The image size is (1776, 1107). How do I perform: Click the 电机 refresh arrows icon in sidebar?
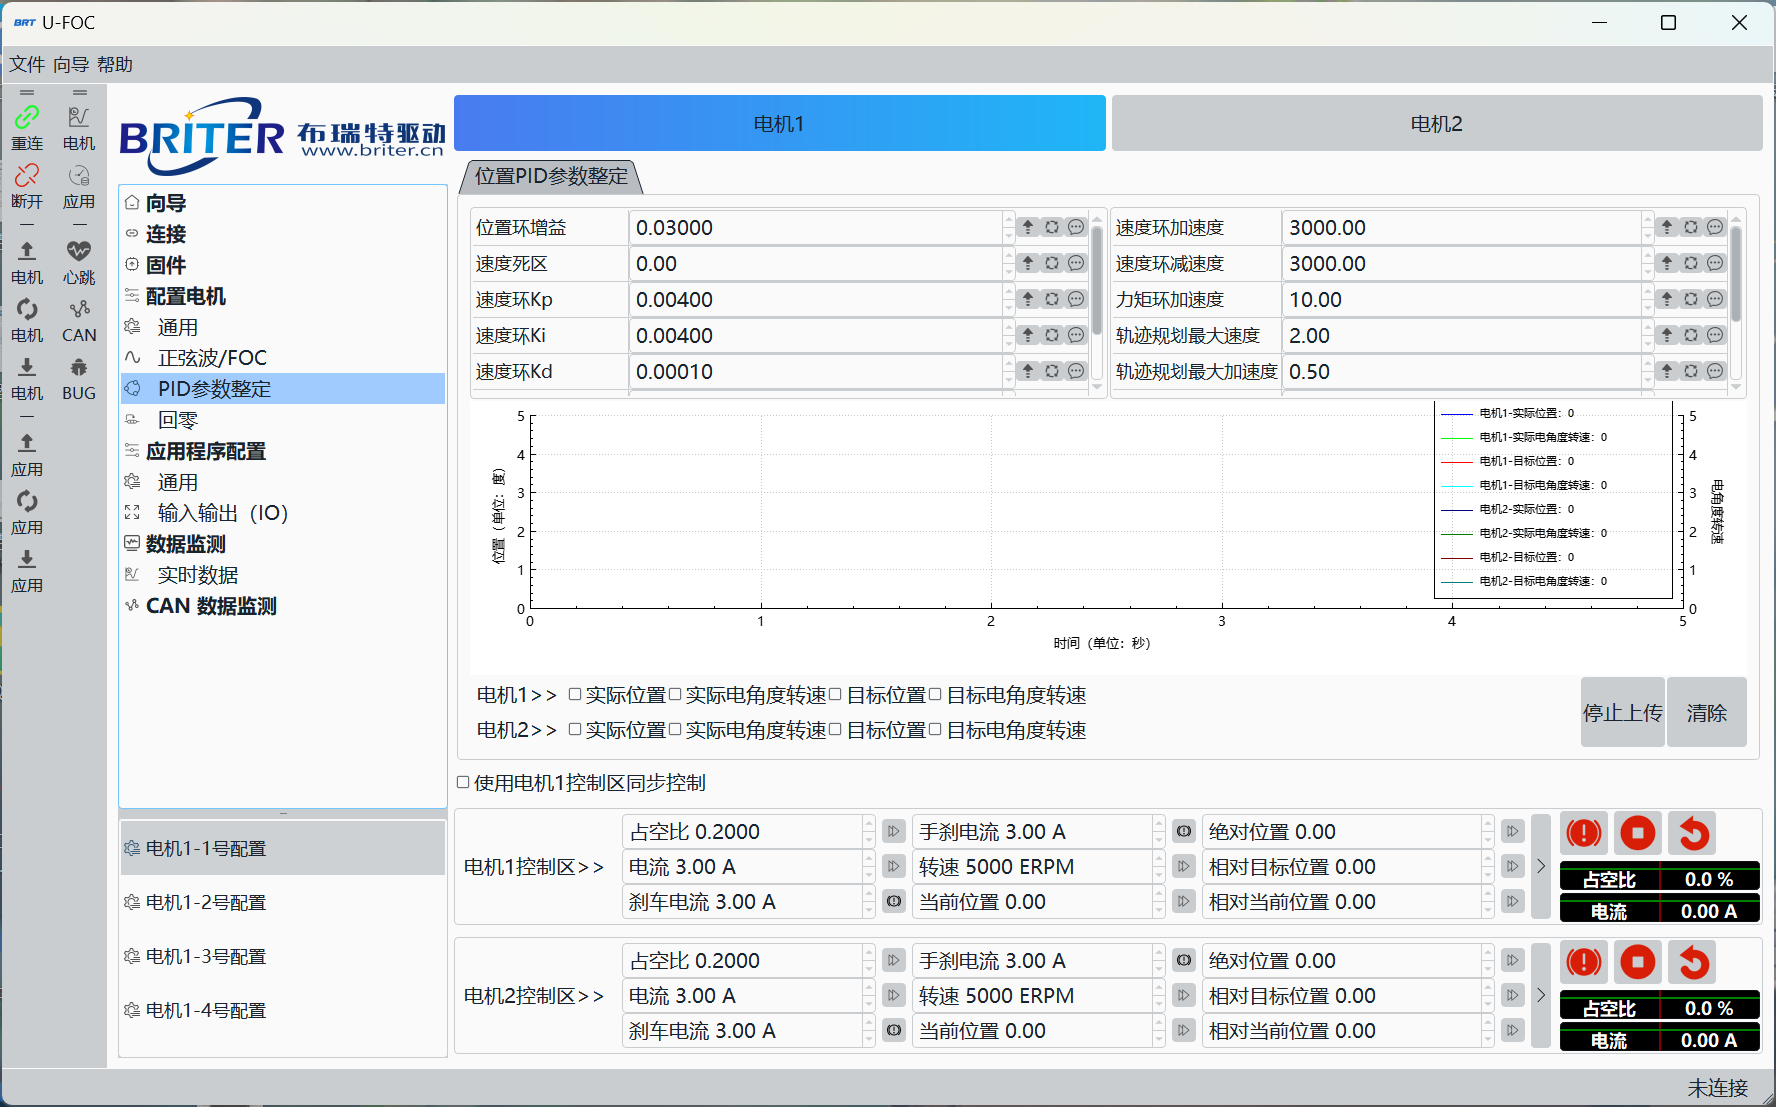27,309
